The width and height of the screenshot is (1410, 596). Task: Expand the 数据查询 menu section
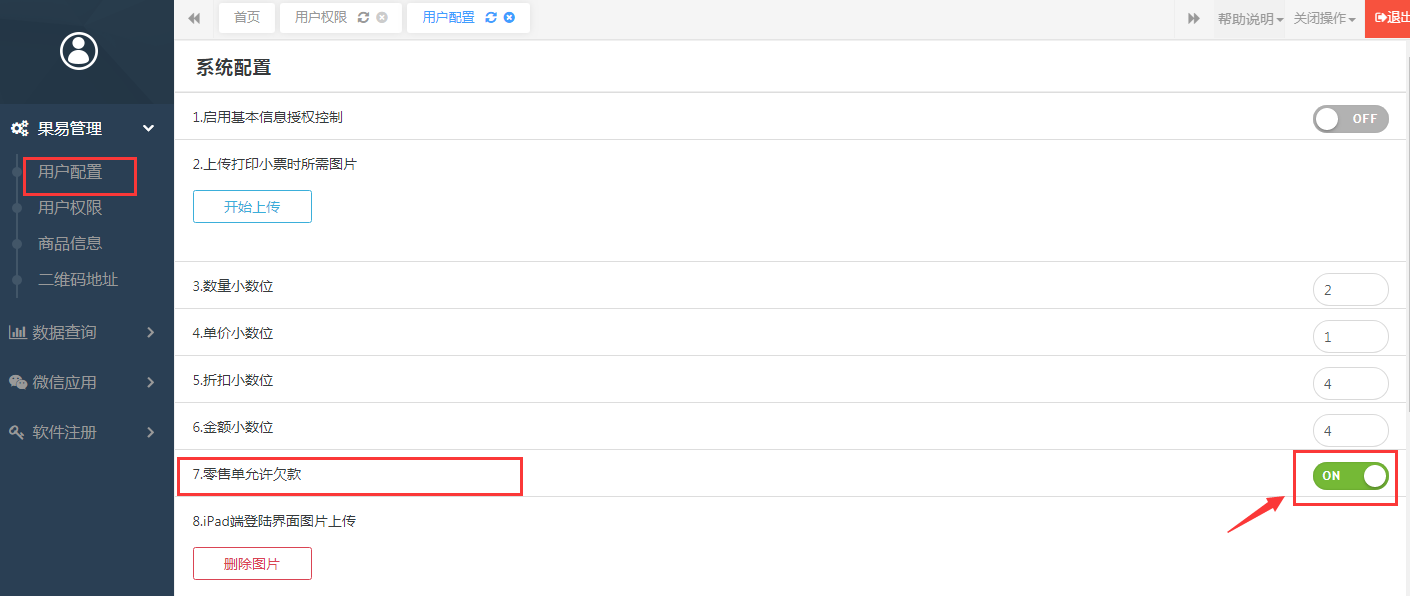(x=81, y=332)
